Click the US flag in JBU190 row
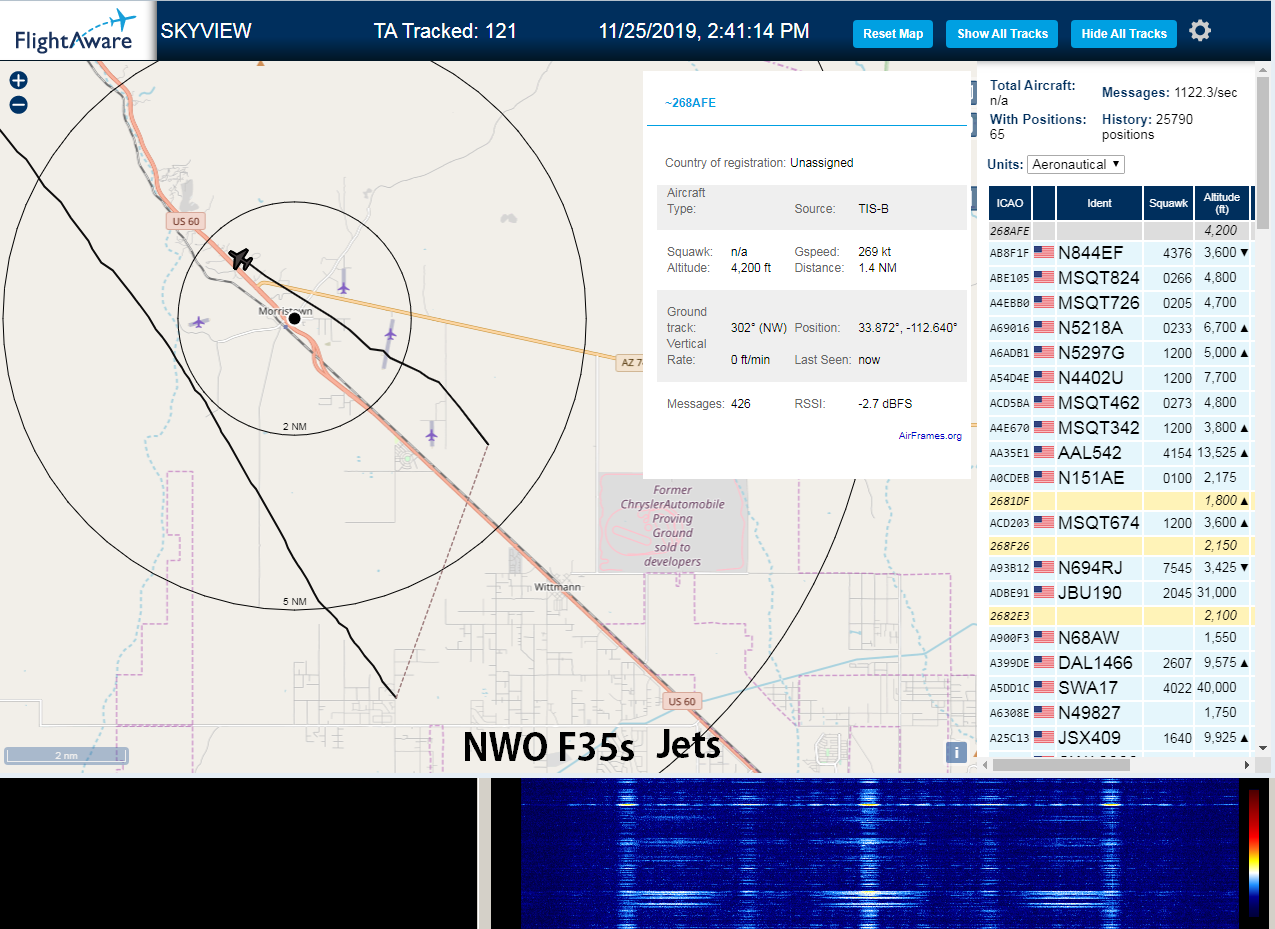 [1044, 593]
